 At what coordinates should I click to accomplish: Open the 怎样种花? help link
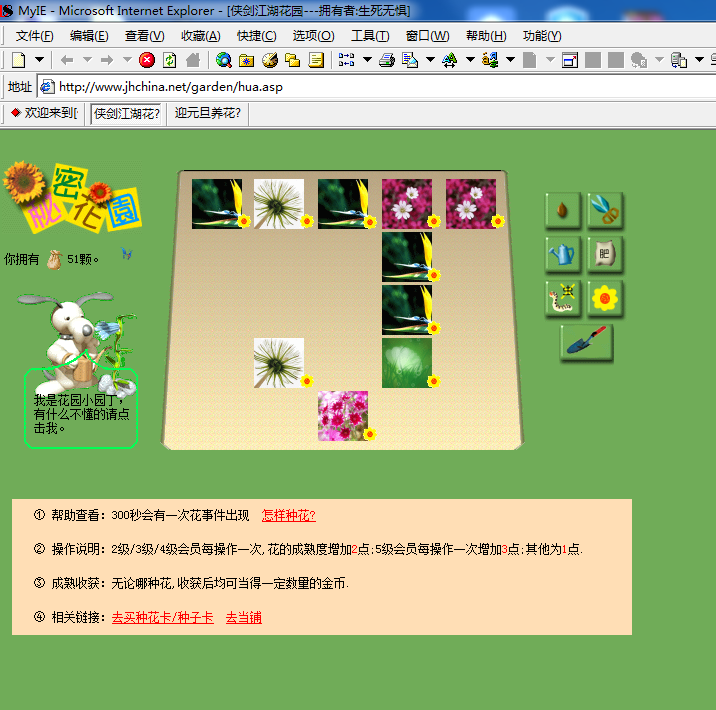point(289,515)
